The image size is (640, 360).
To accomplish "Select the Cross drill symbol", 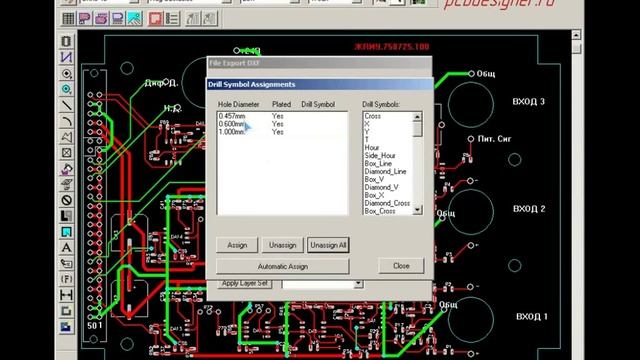I will click(x=372, y=116).
